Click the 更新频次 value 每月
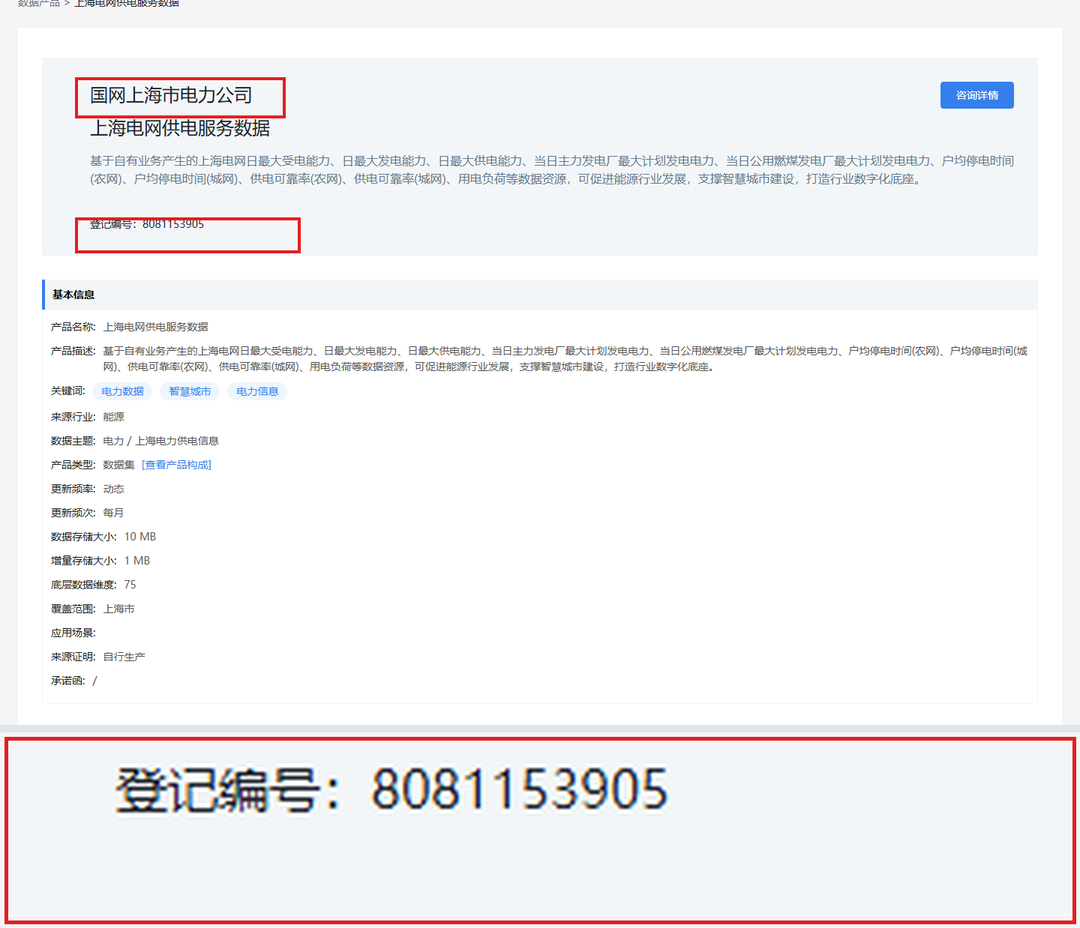 click(114, 513)
